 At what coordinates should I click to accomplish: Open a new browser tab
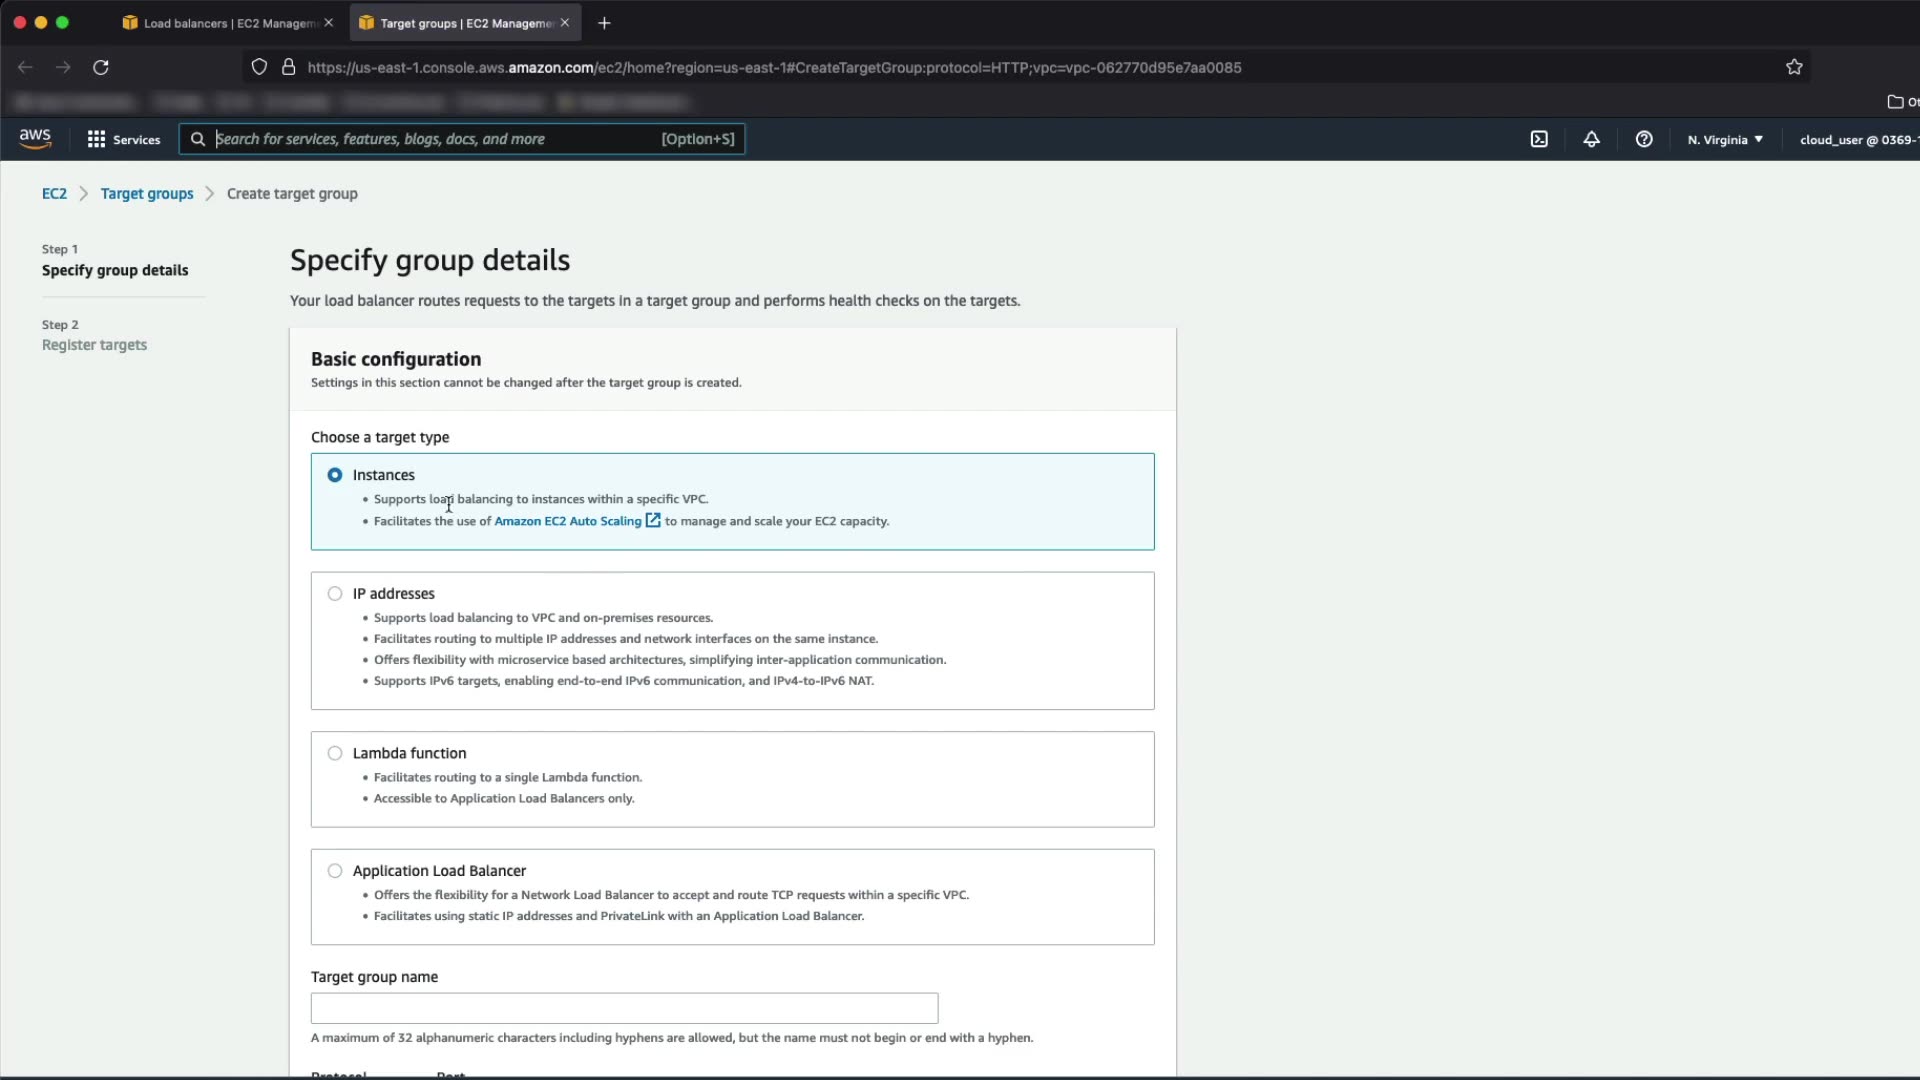coord(604,23)
